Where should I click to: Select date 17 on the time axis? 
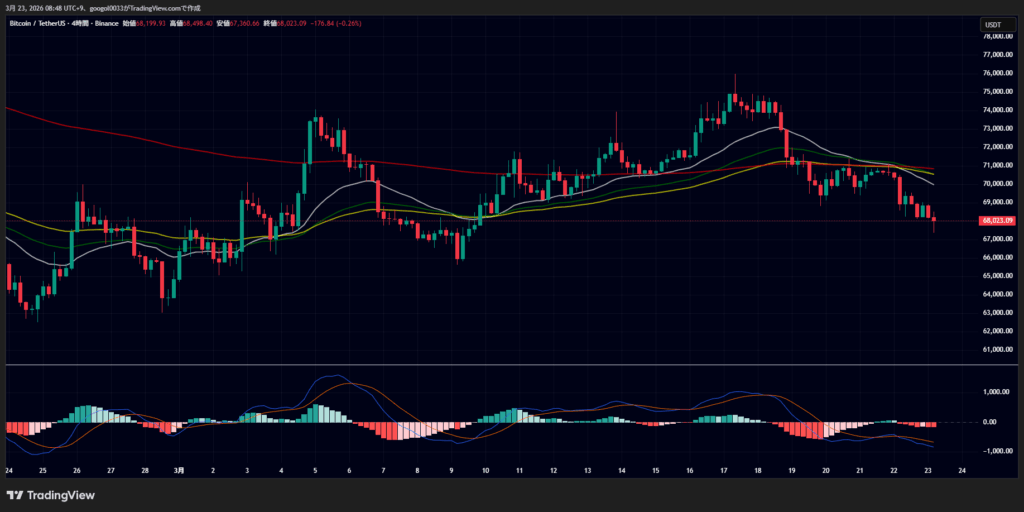tap(724, 470)
